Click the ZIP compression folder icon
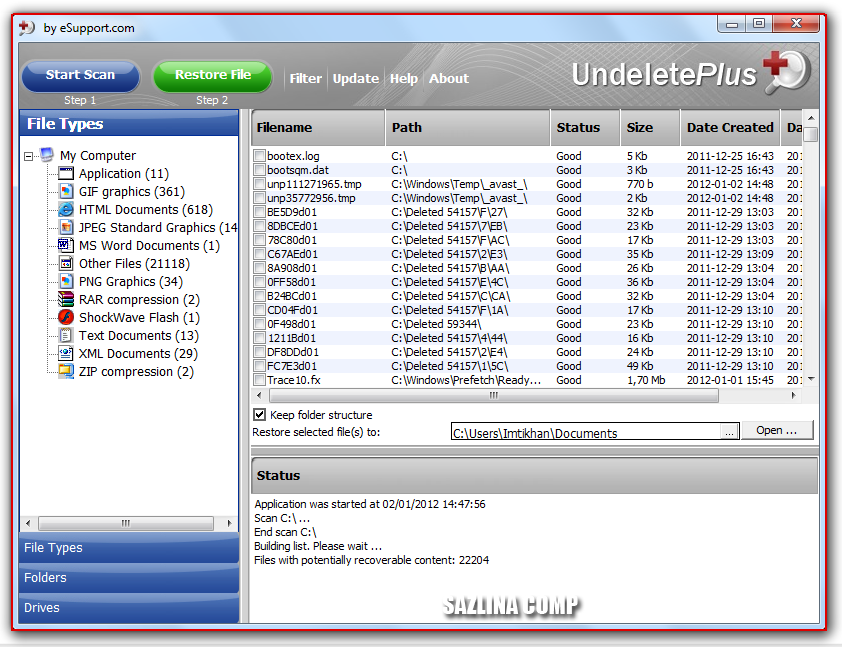Screen dimensions: 842x647 coord(66,371)
